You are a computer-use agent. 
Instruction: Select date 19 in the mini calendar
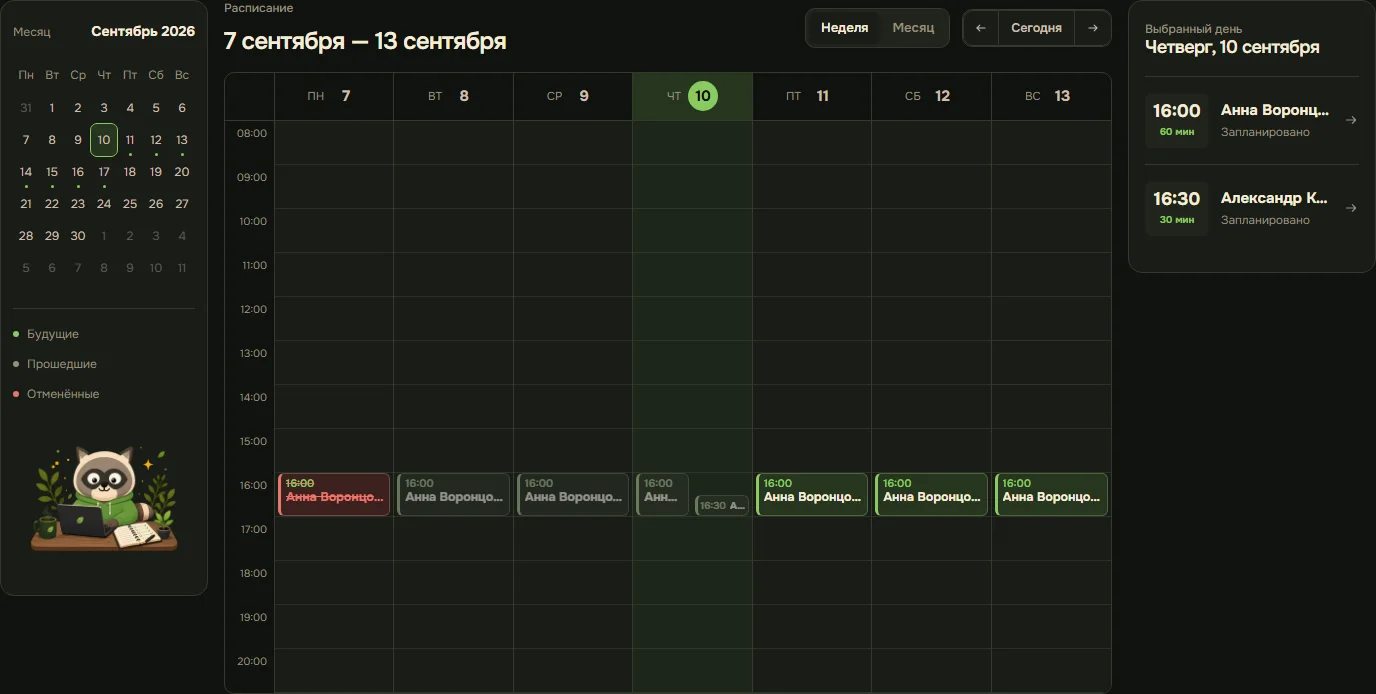[x=156, y=172]
